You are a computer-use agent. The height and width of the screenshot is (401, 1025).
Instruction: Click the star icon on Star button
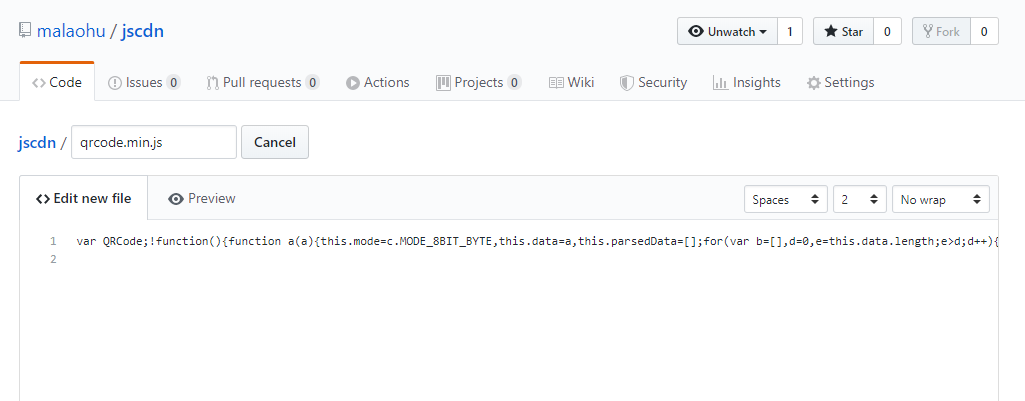[x=831, y=31]
